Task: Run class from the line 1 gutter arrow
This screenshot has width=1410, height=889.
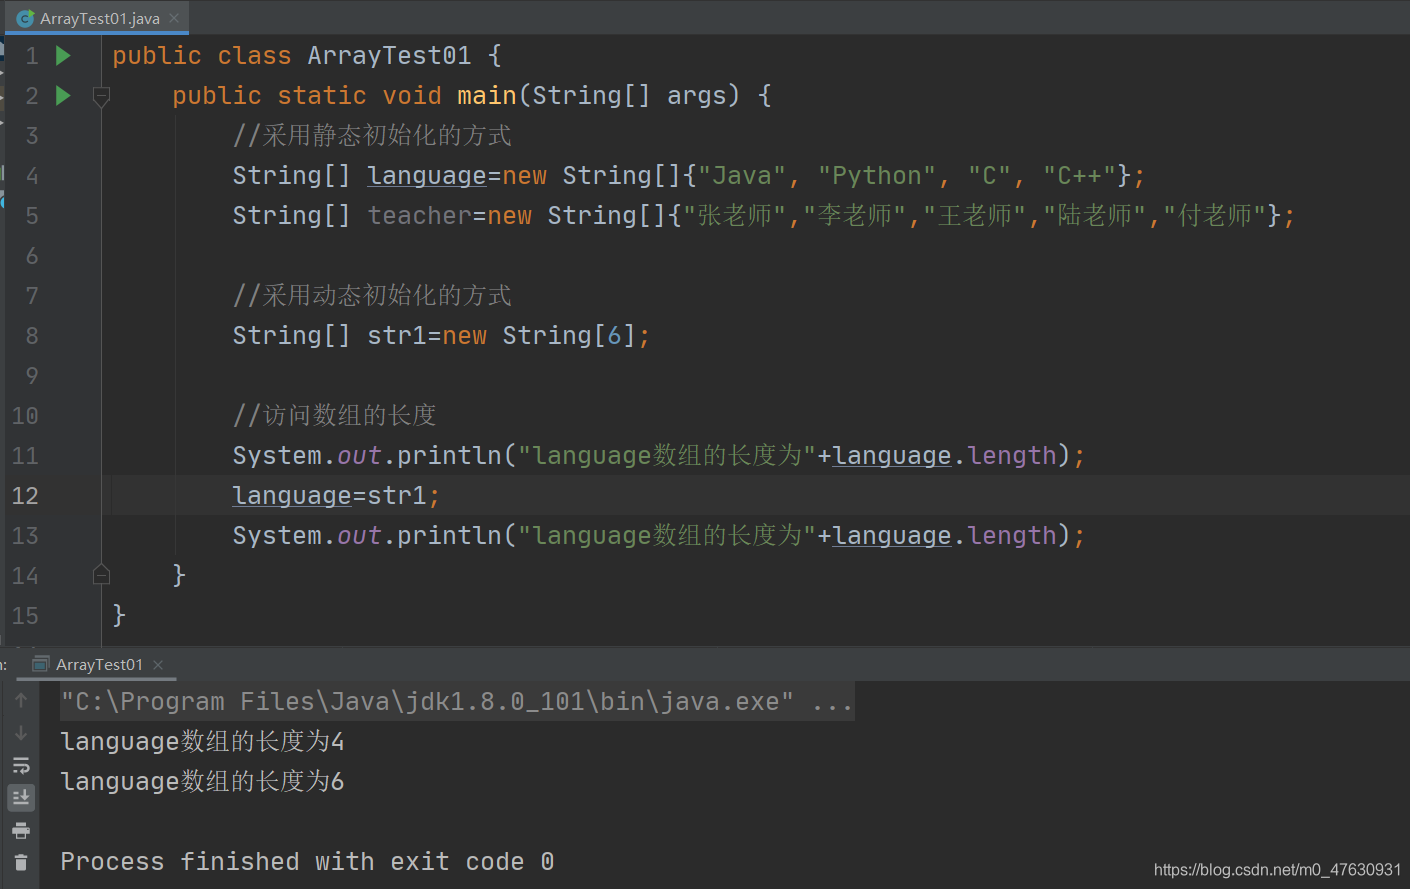Action: coord(63,56)
